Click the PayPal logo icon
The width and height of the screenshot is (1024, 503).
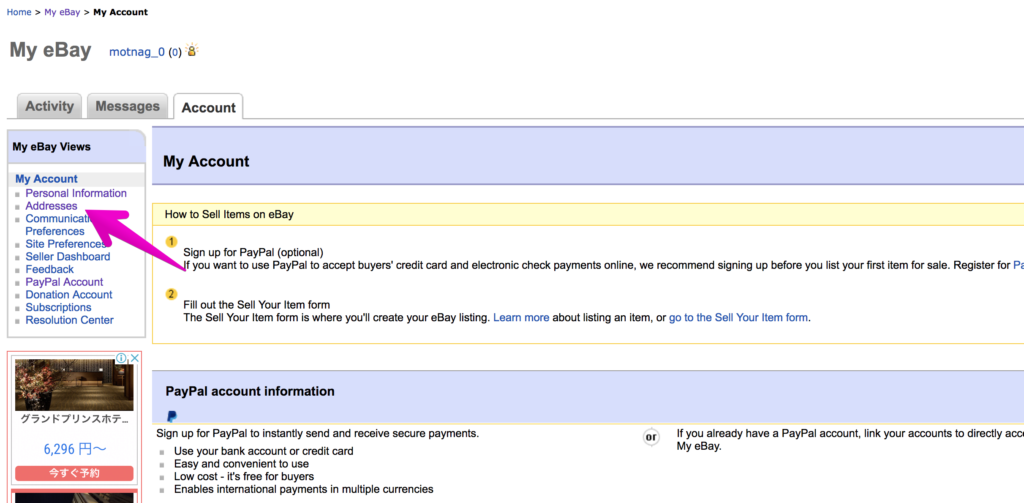coord(172,416)
